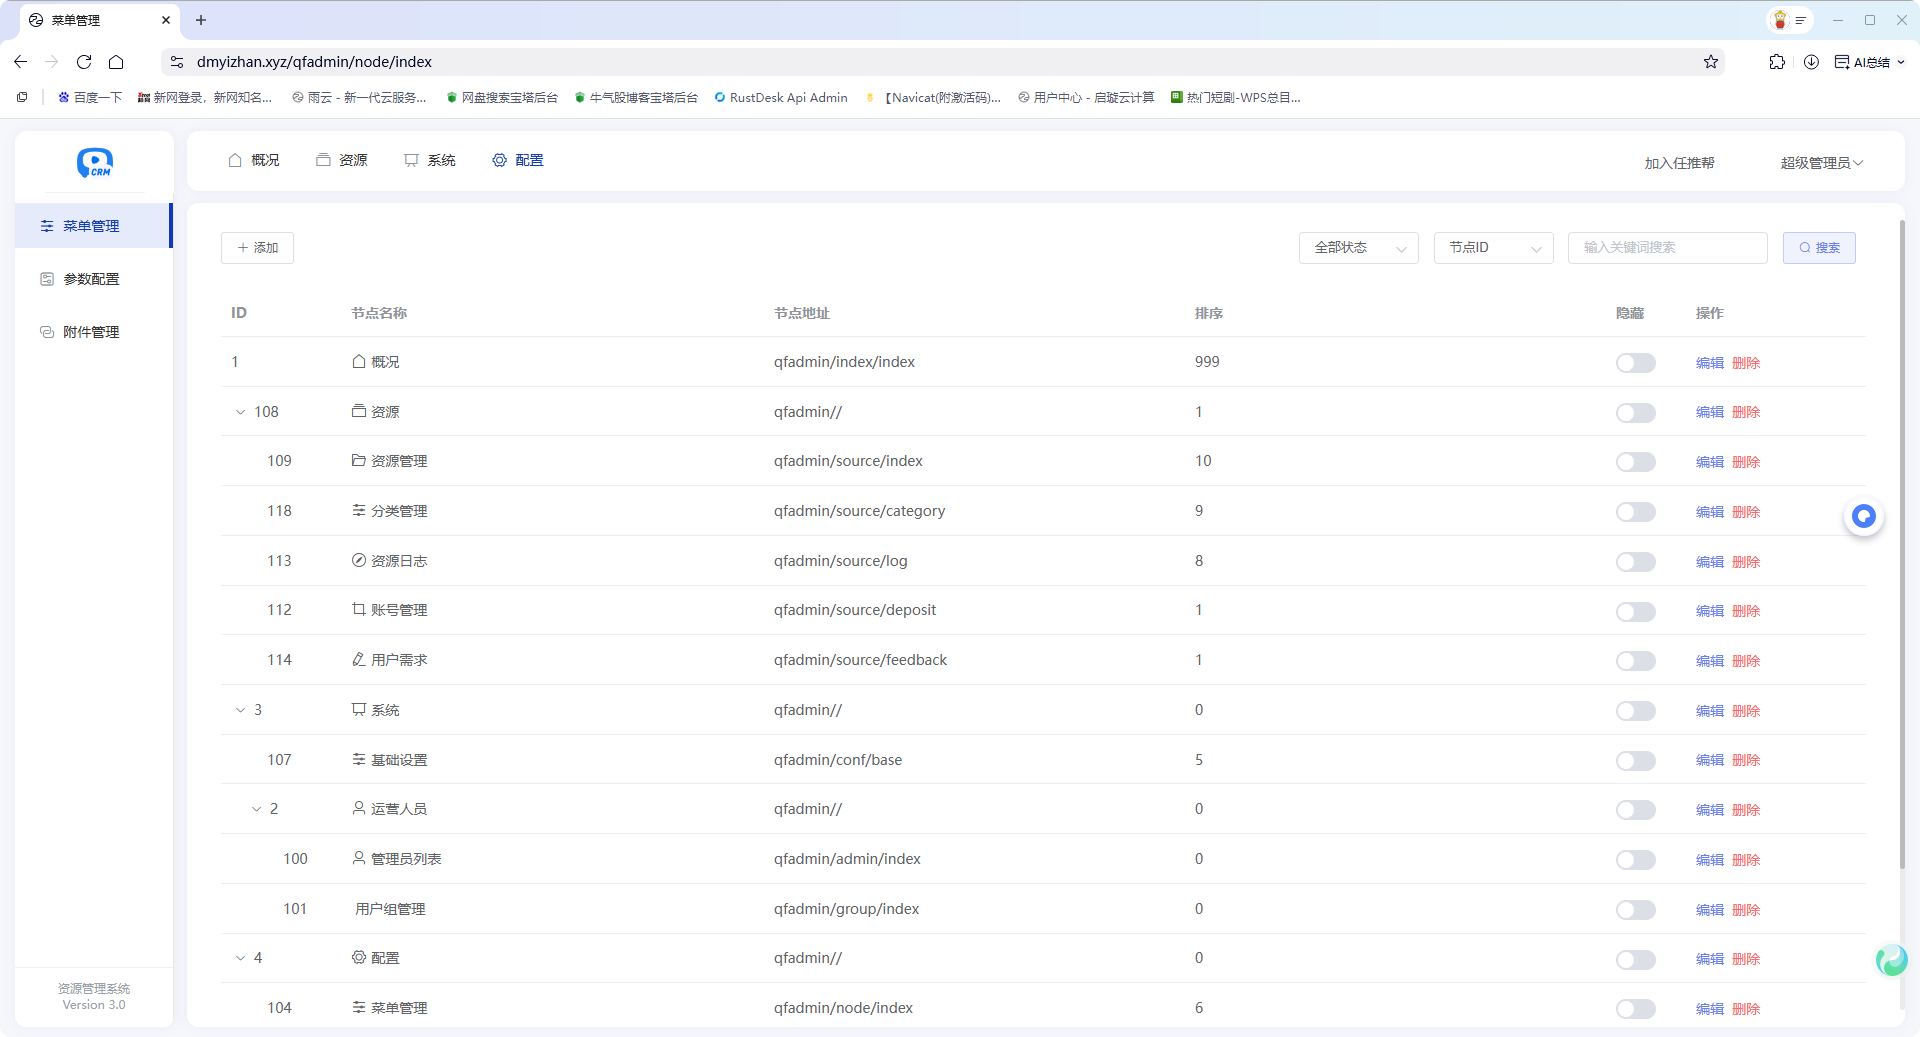1920x1037 pixels.
Task: Click the blue floating assistant bubble
Action: (x=1864, y=516)
